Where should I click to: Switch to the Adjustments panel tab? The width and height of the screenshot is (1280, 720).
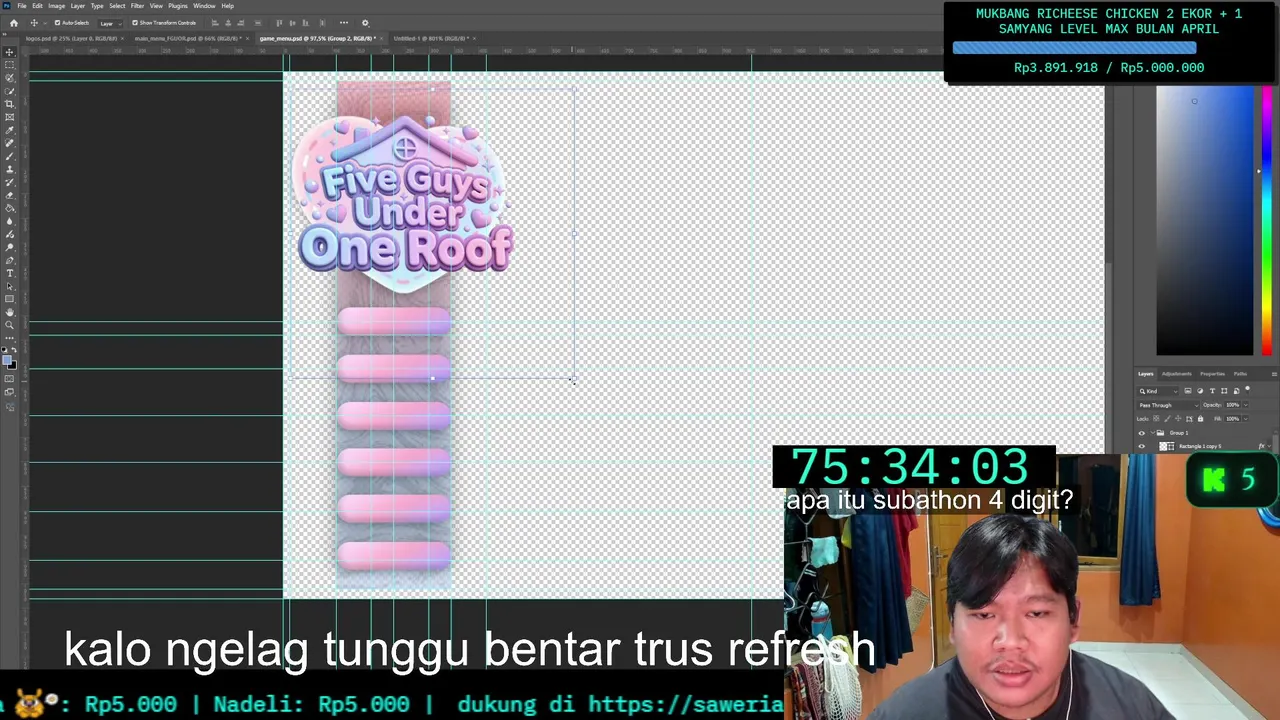[x=1177, y=374]
